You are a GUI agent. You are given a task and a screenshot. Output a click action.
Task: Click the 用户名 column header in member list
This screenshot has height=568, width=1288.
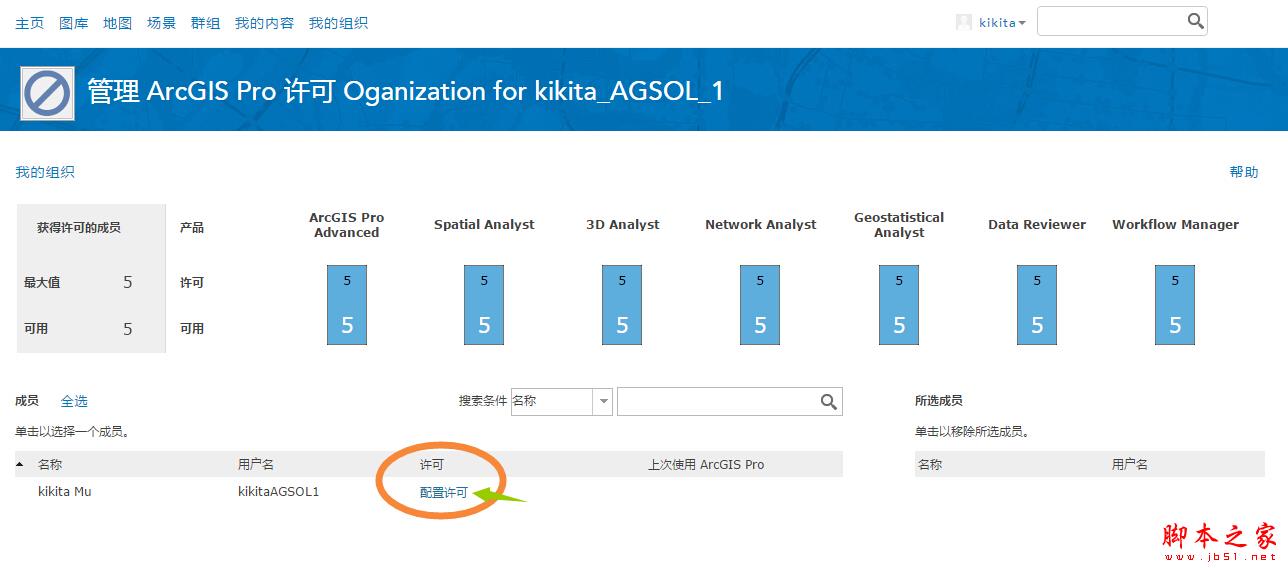tap(256, 465)
